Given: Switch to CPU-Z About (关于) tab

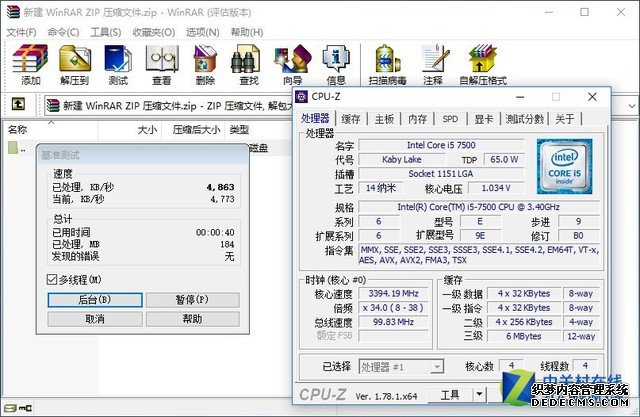Looking at the screenshot, I should (x=565, y=119).
